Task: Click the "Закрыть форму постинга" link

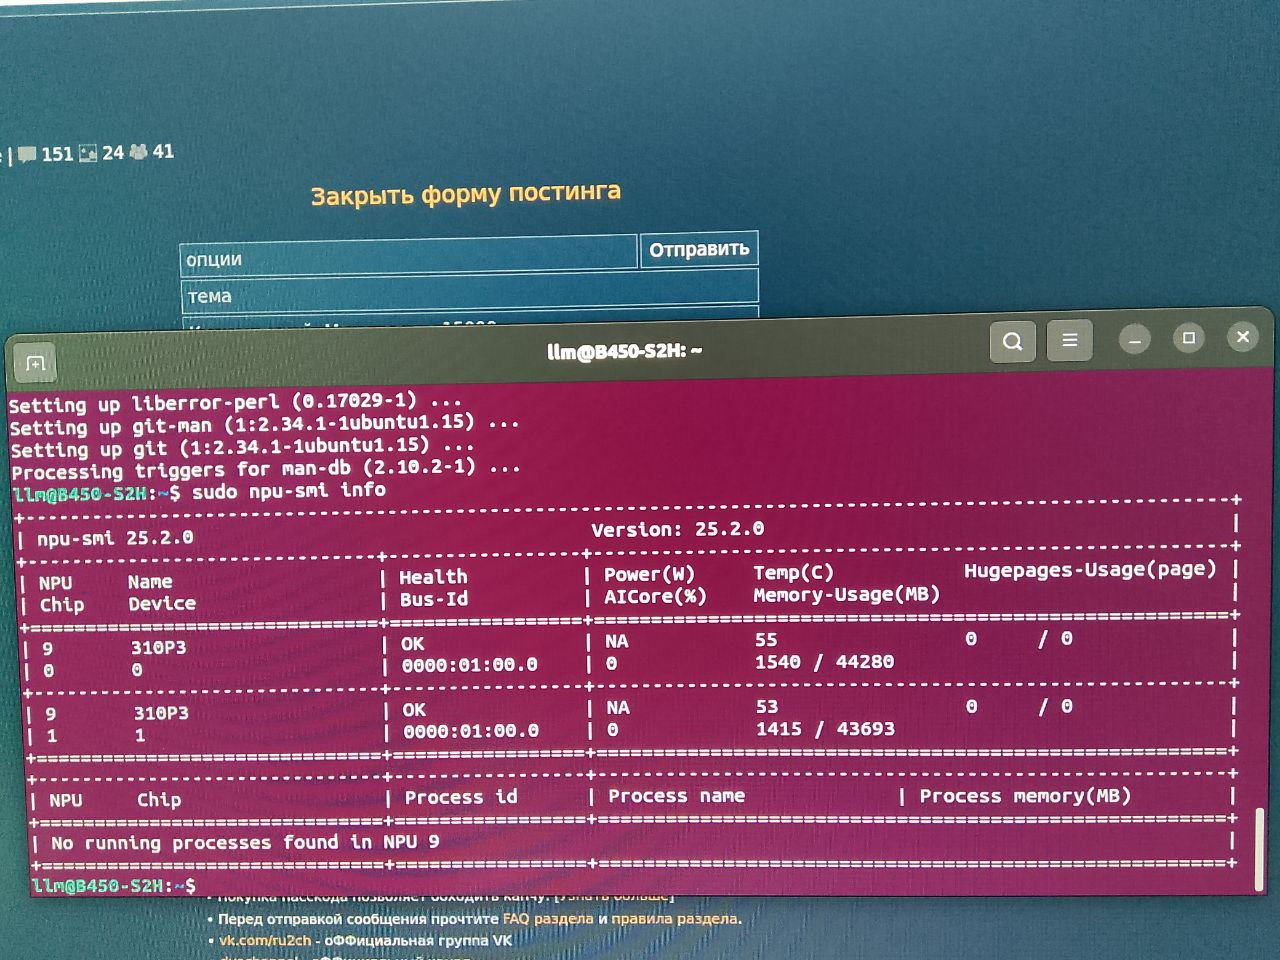Action: (x=465, y=193)
